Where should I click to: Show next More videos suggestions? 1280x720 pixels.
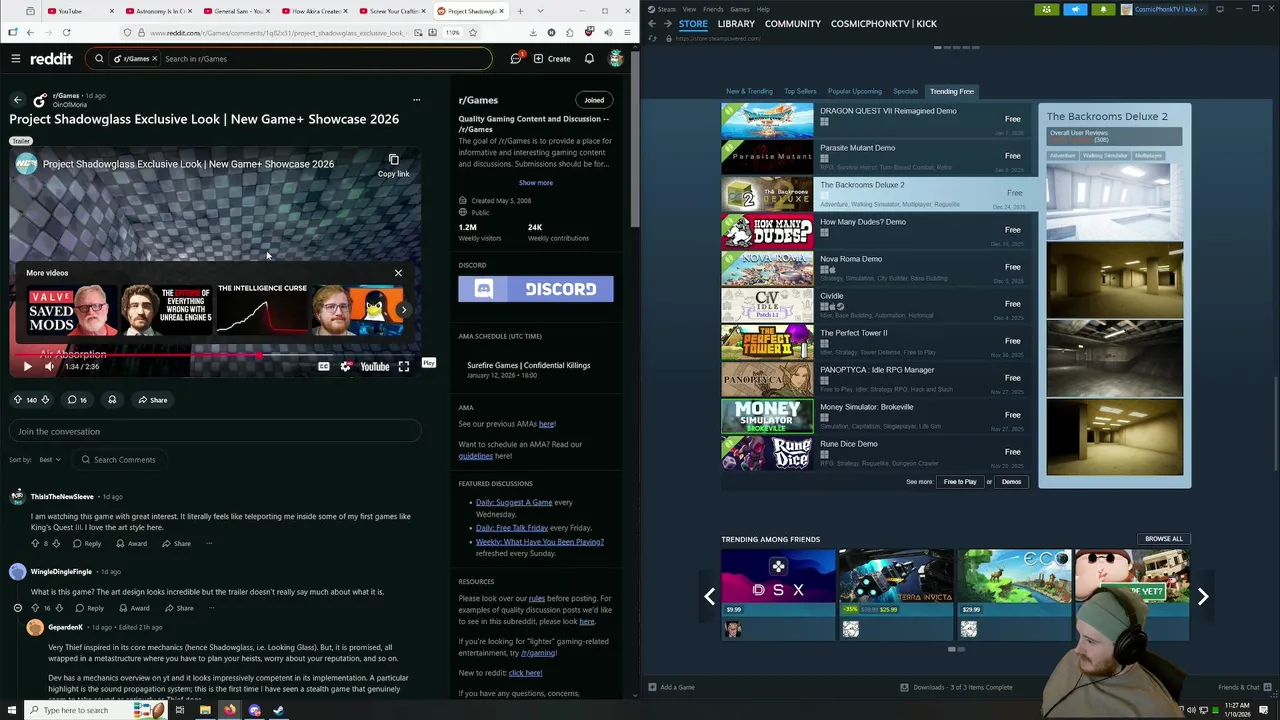click(404, 310)
